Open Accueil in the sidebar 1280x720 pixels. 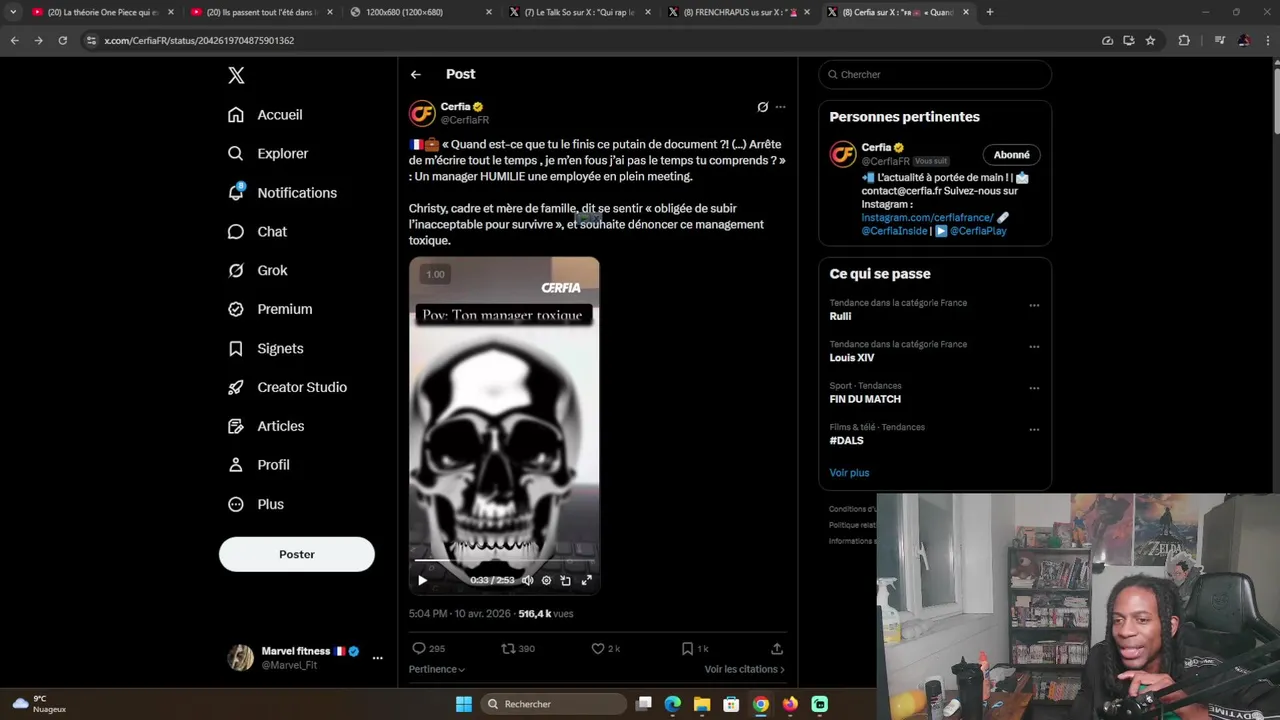pyautogui.click(x=265, y=115)
